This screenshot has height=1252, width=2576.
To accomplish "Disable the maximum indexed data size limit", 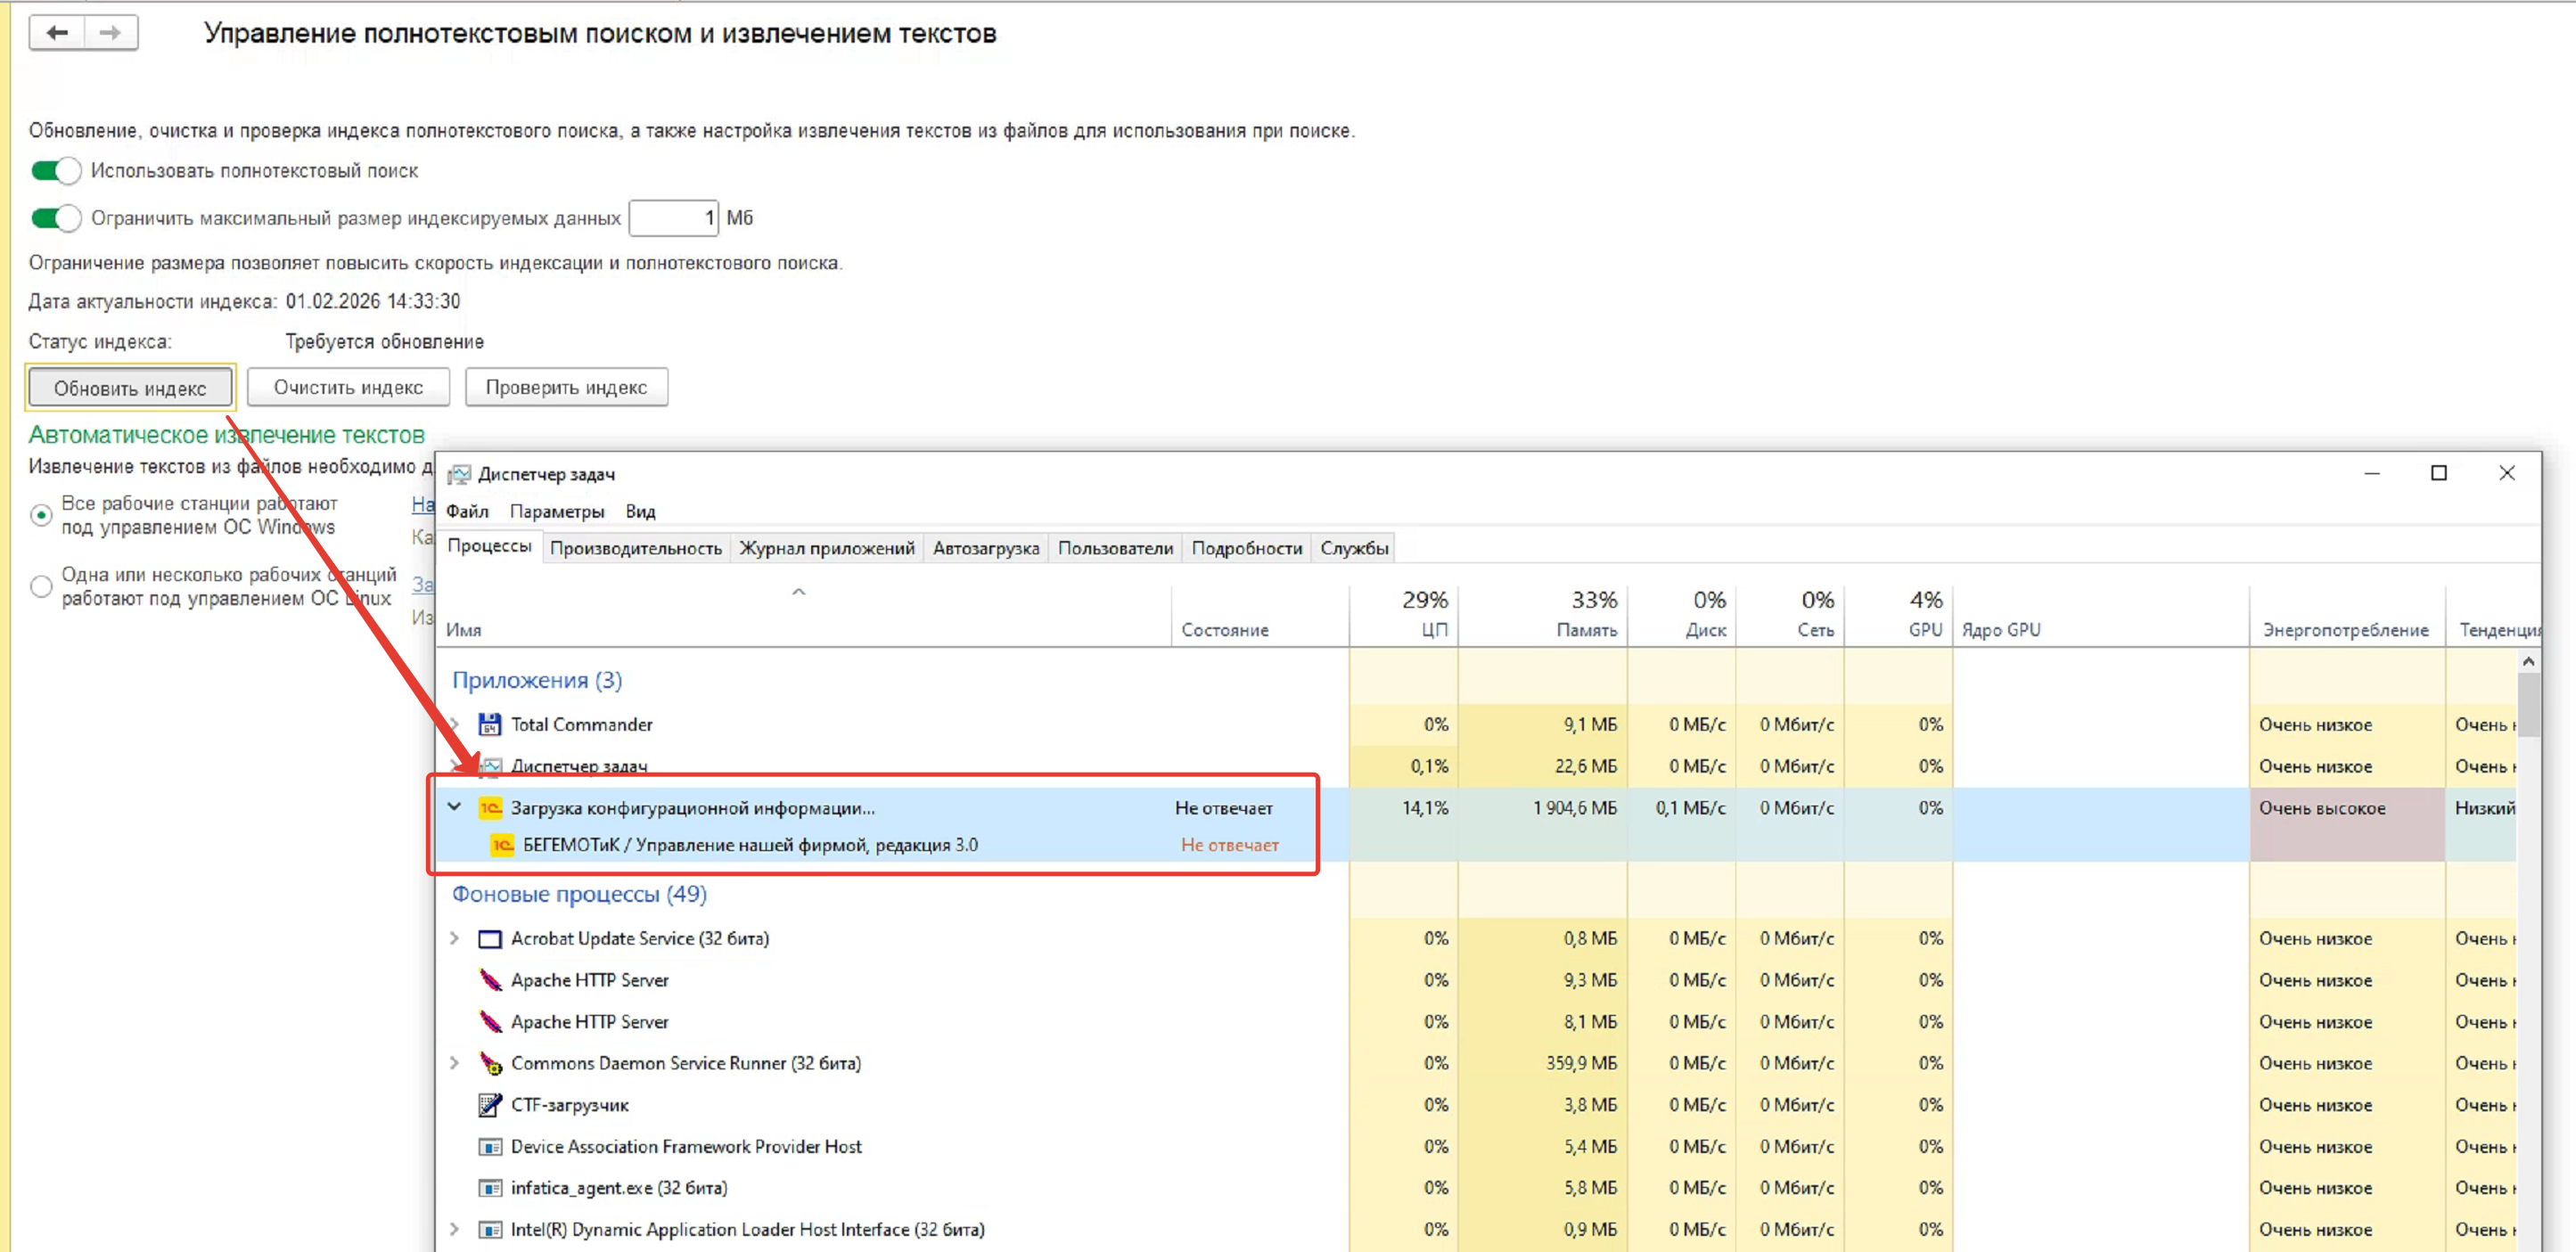I will 56,218.
